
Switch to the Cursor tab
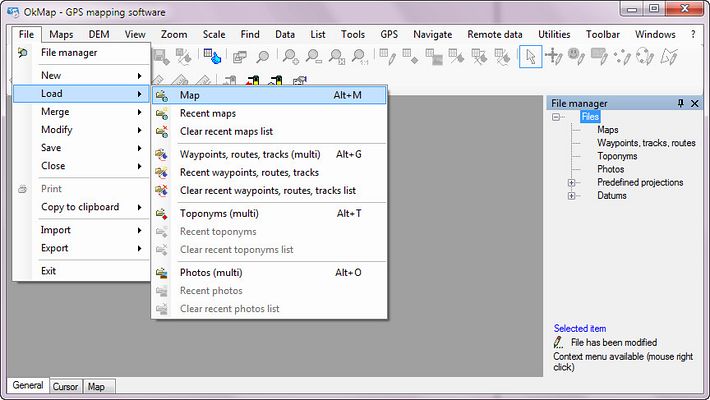[x=66, y=386]
